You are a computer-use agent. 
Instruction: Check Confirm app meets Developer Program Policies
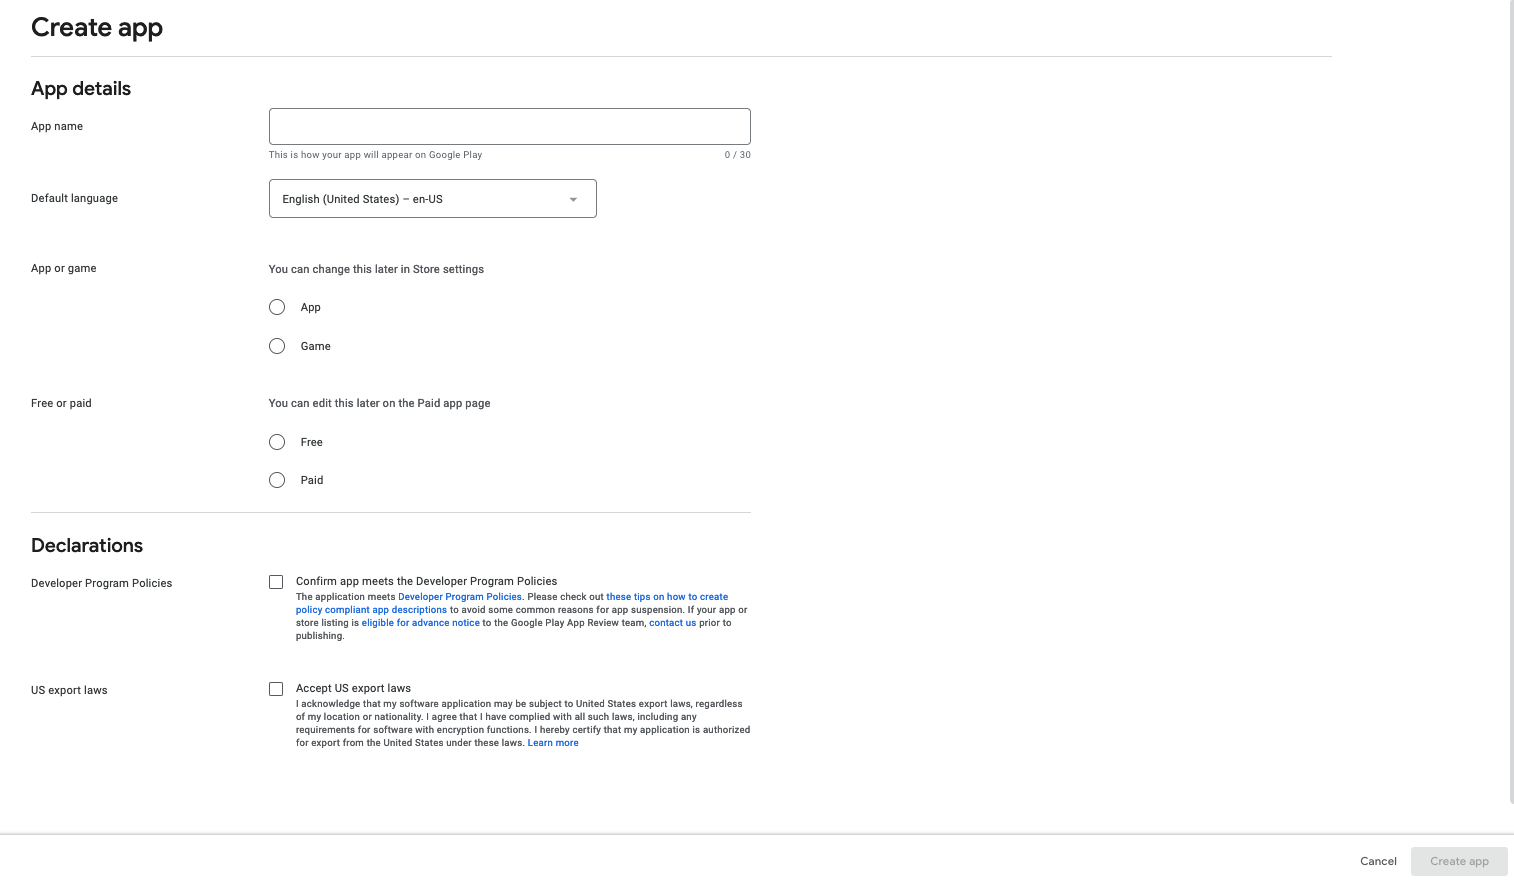pos(276,582)
